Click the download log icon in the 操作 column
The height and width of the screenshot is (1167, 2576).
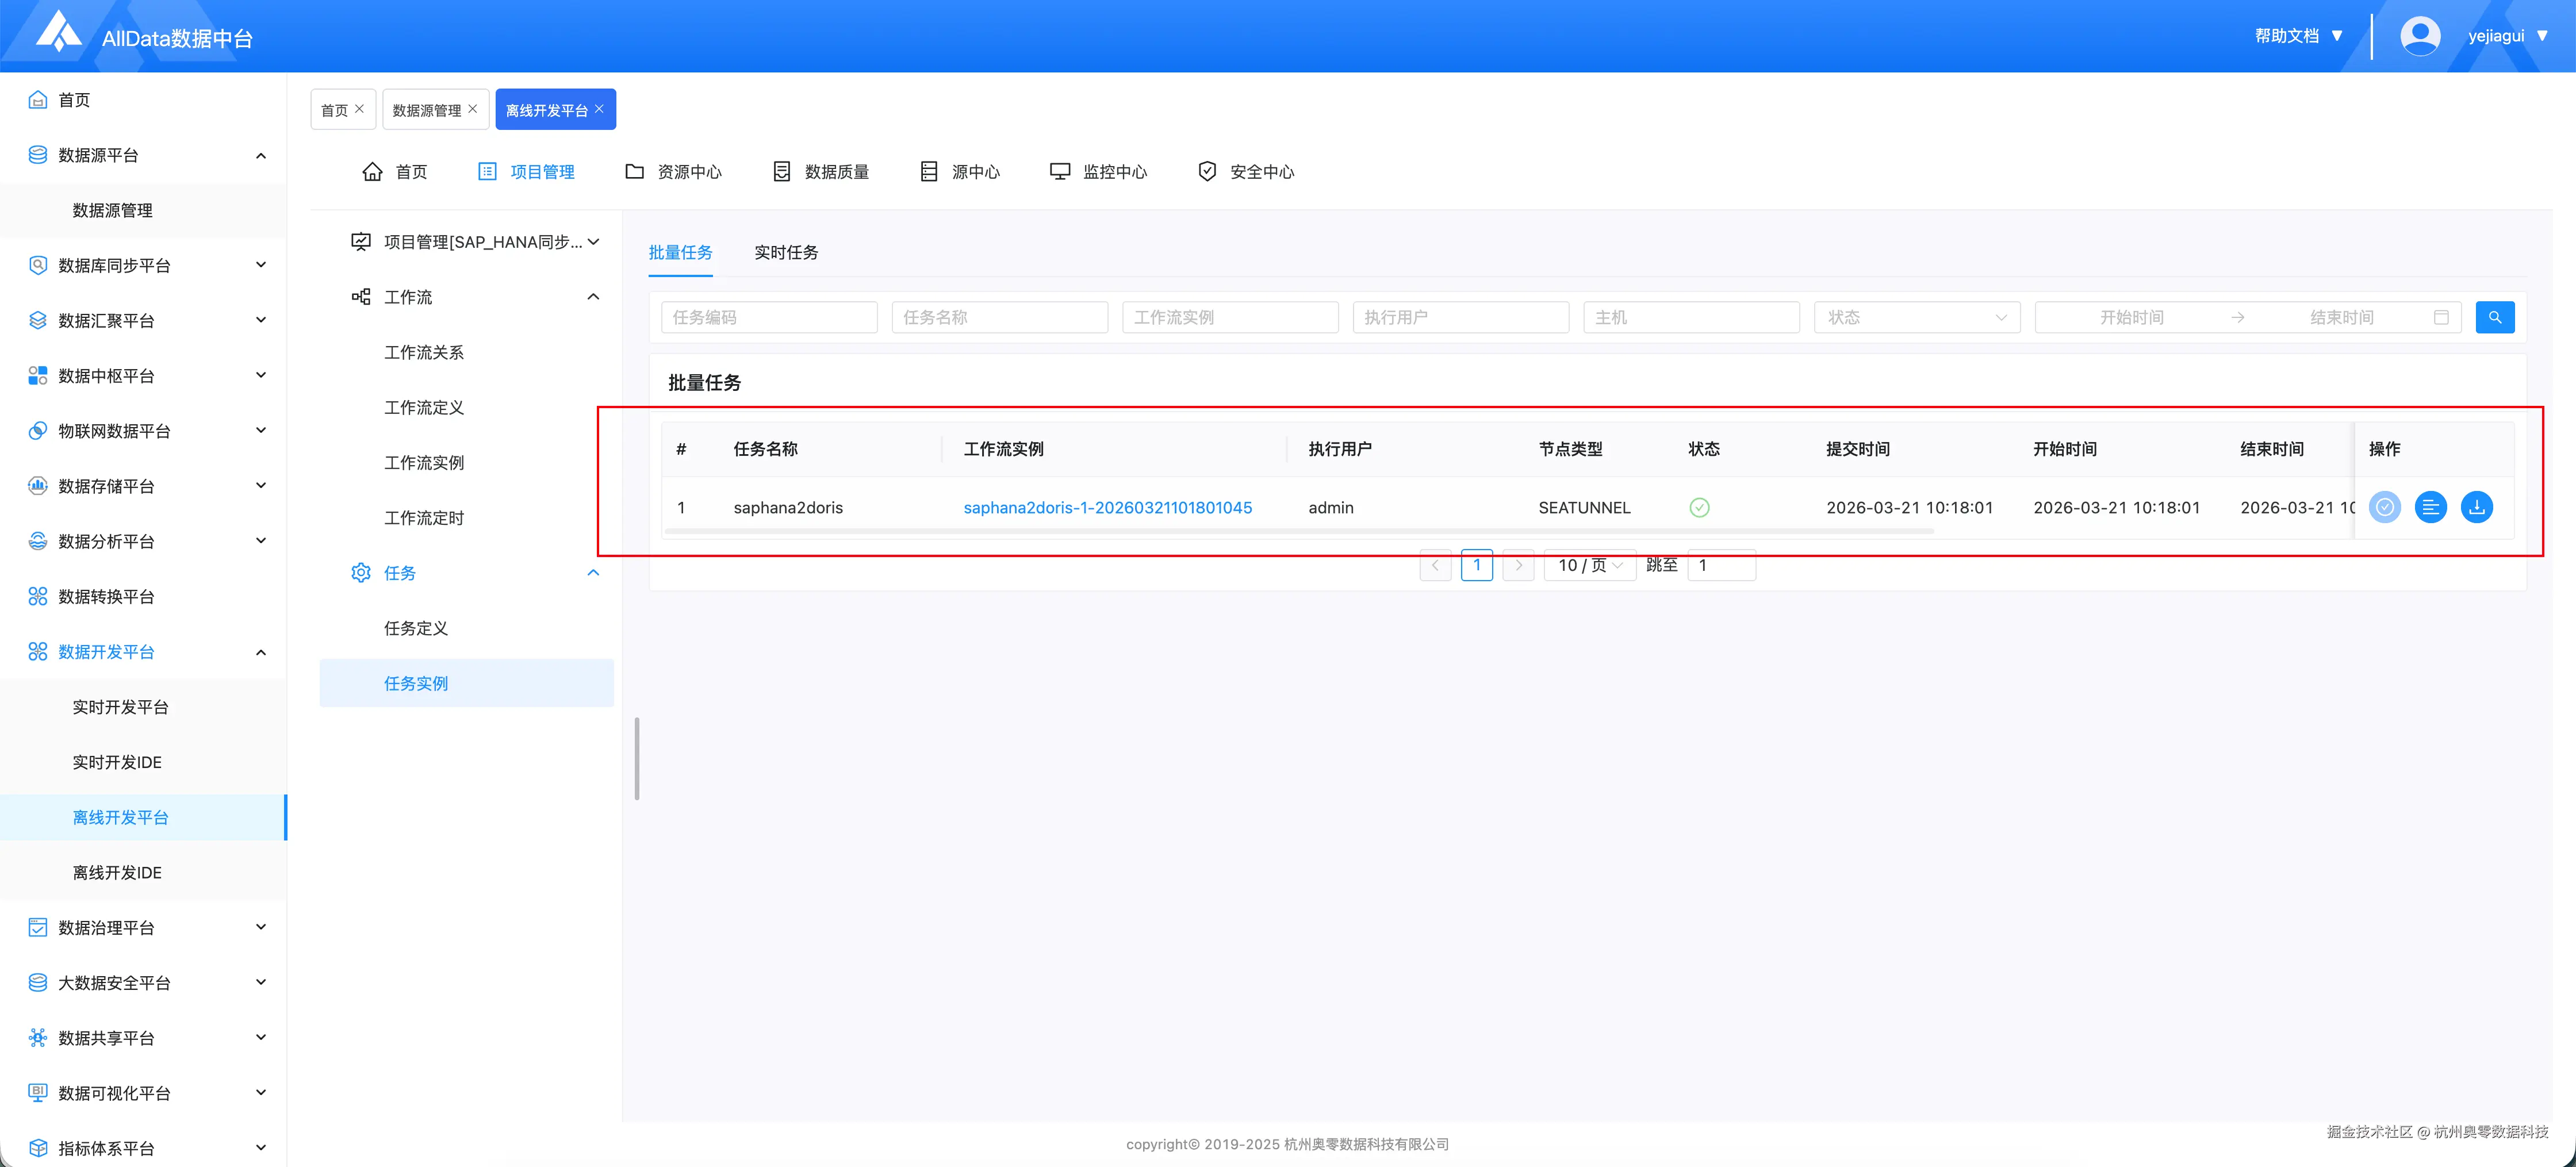2476,507
